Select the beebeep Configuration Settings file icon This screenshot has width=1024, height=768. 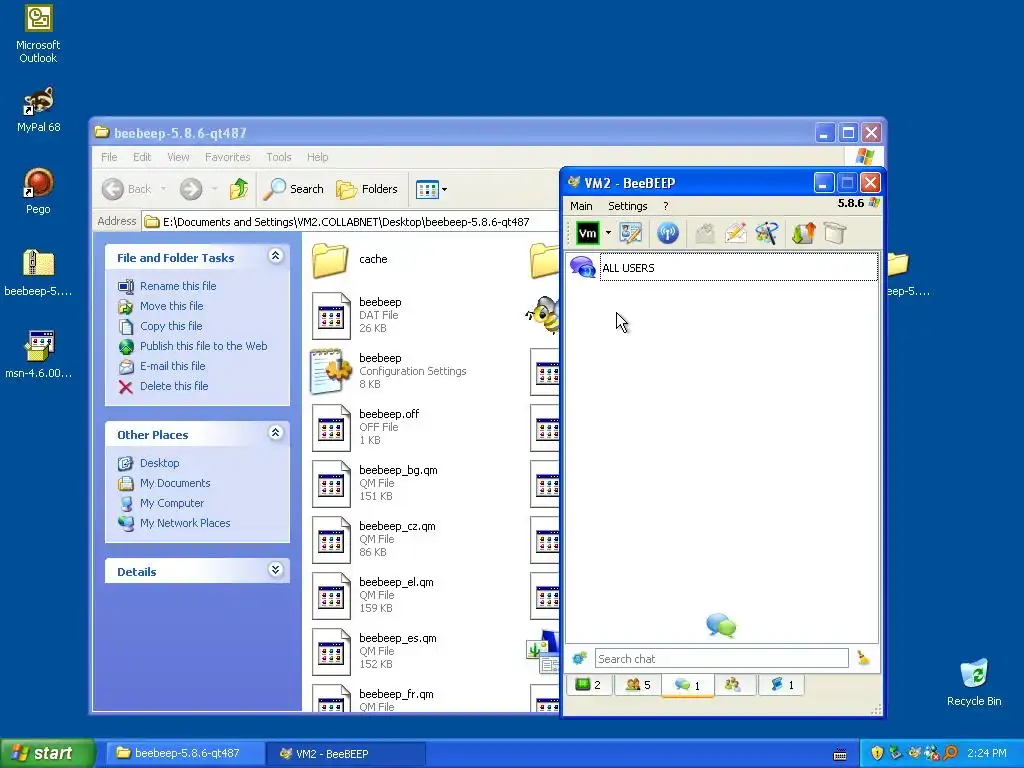pos(331,372)
